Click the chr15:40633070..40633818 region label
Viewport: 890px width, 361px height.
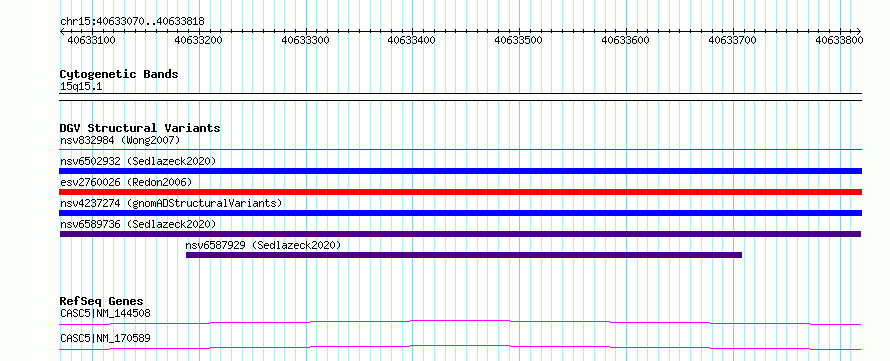tap(132, 22)
